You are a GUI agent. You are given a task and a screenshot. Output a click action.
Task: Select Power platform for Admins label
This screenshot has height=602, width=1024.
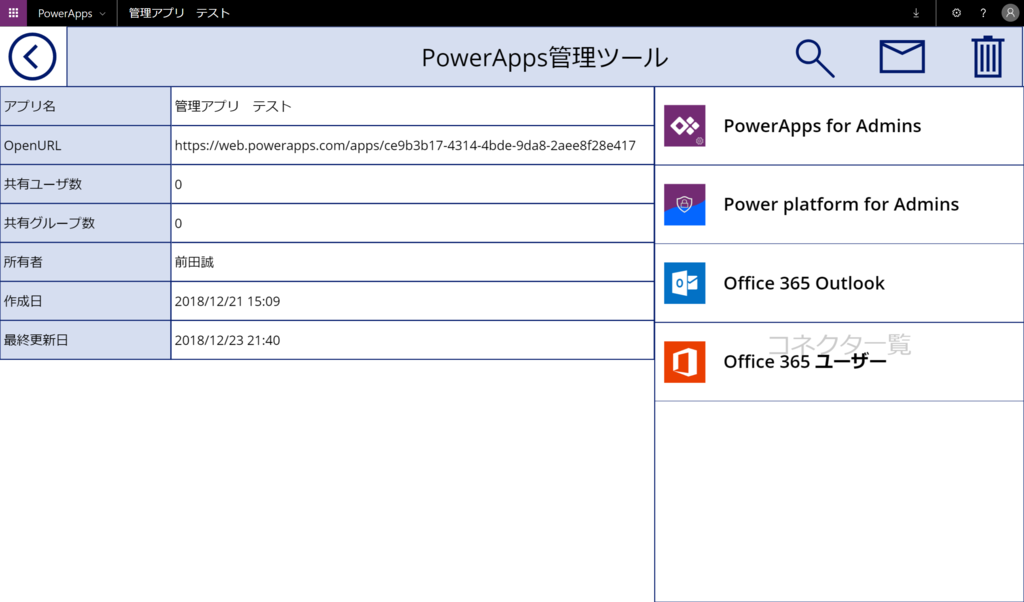click(841, 204)
